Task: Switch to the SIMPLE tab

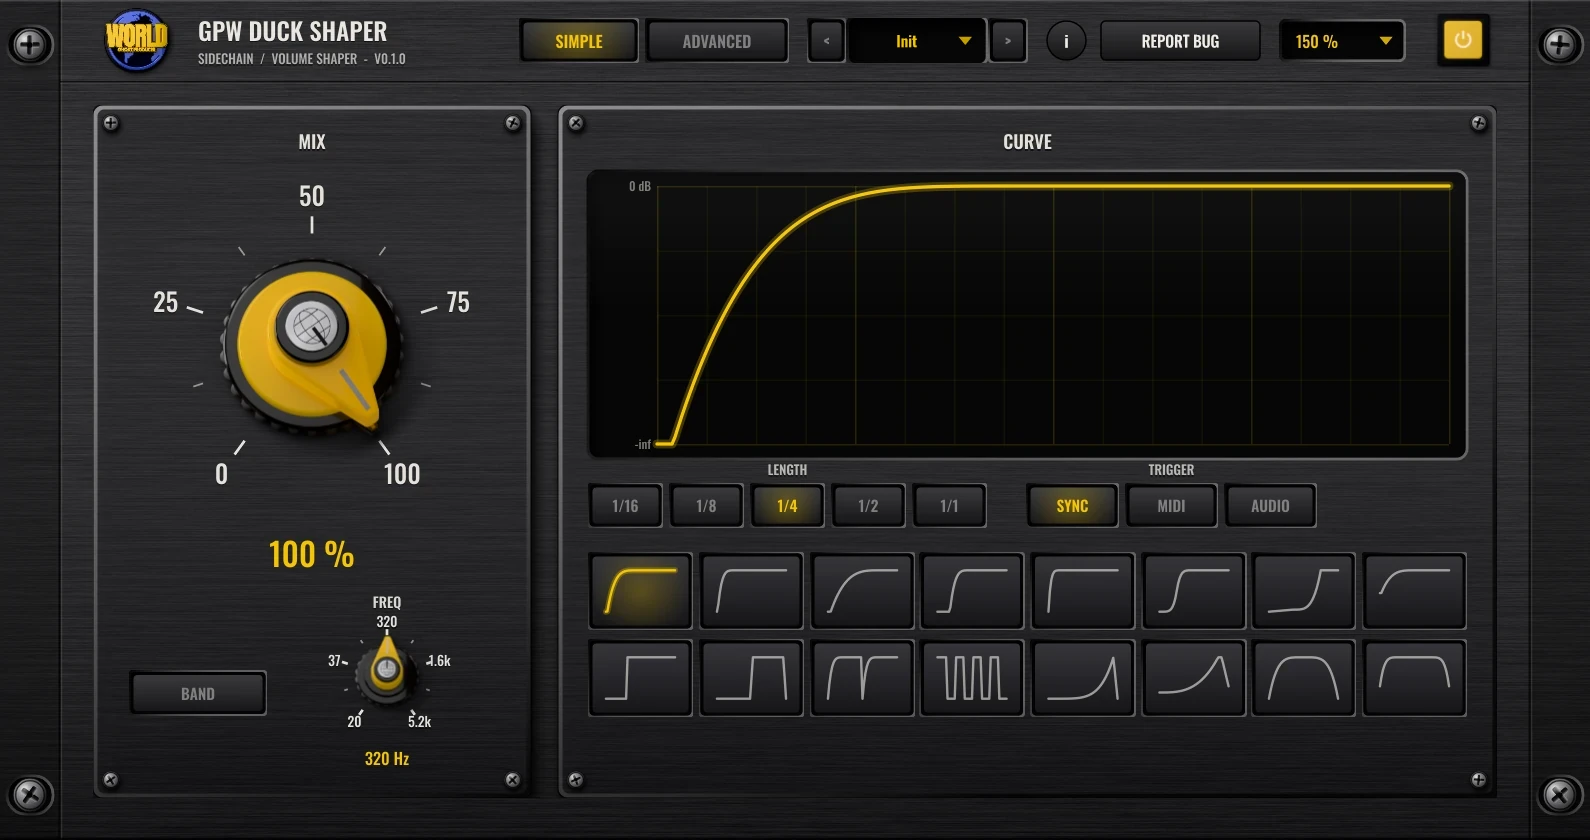Action: [x=579, y=41]
